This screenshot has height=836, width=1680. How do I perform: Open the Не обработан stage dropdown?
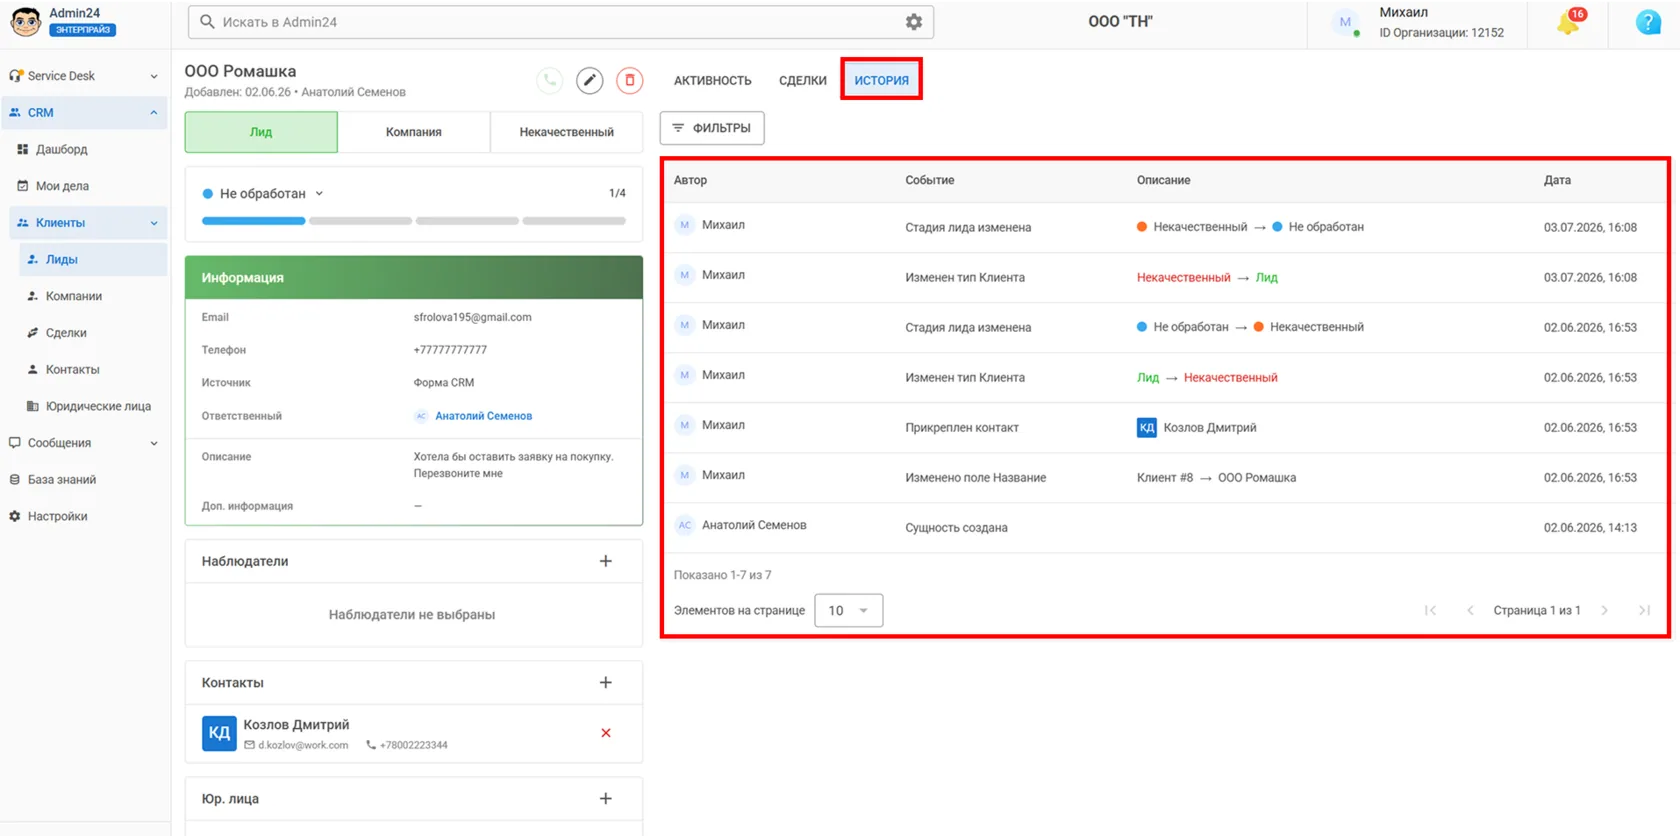click(x=264, y=194)
